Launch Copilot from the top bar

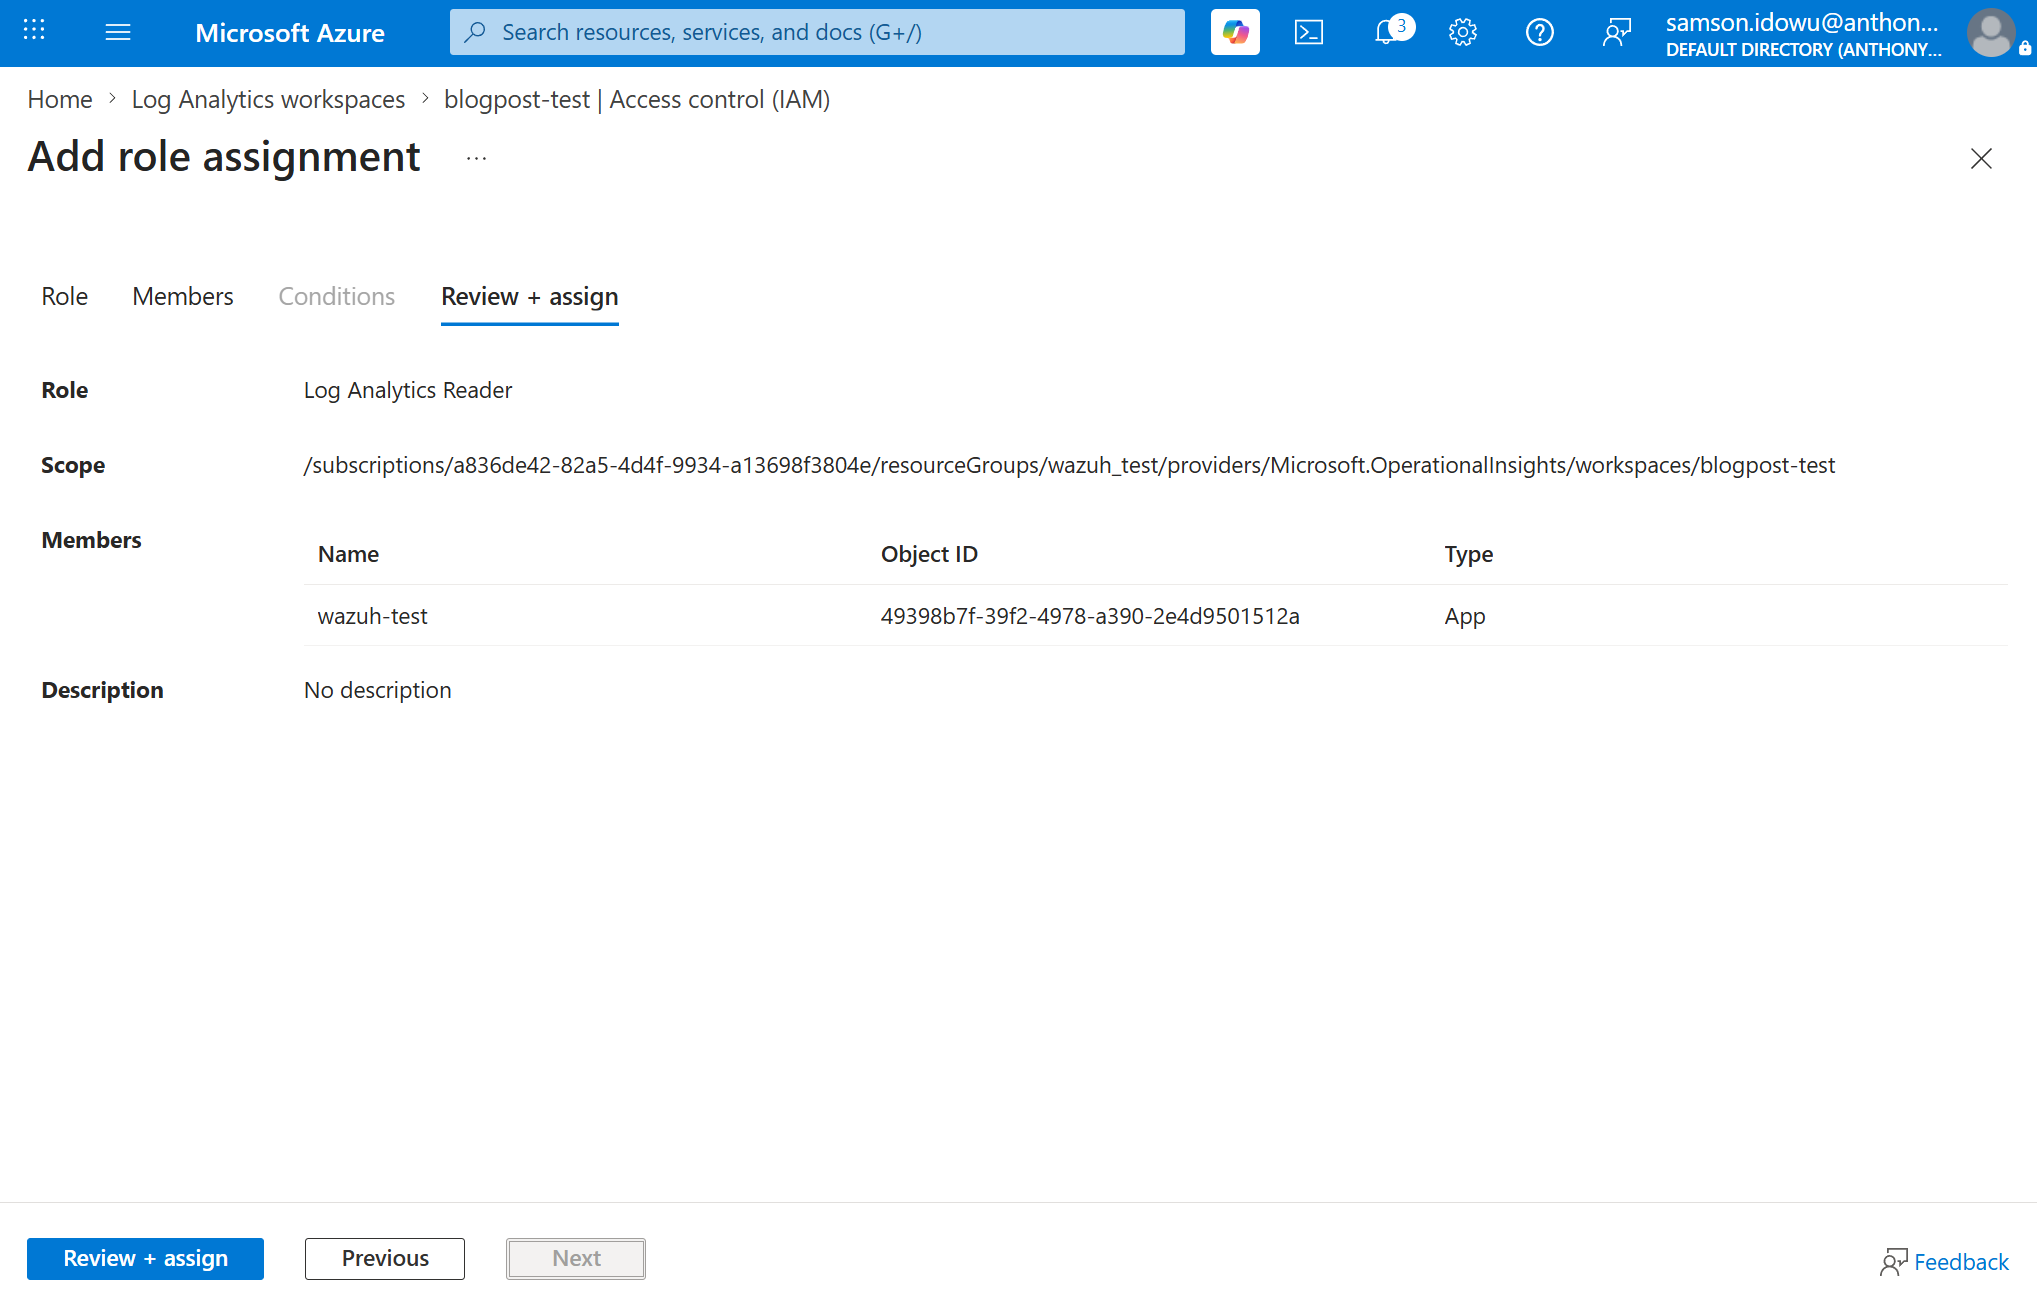[1235, 32]
